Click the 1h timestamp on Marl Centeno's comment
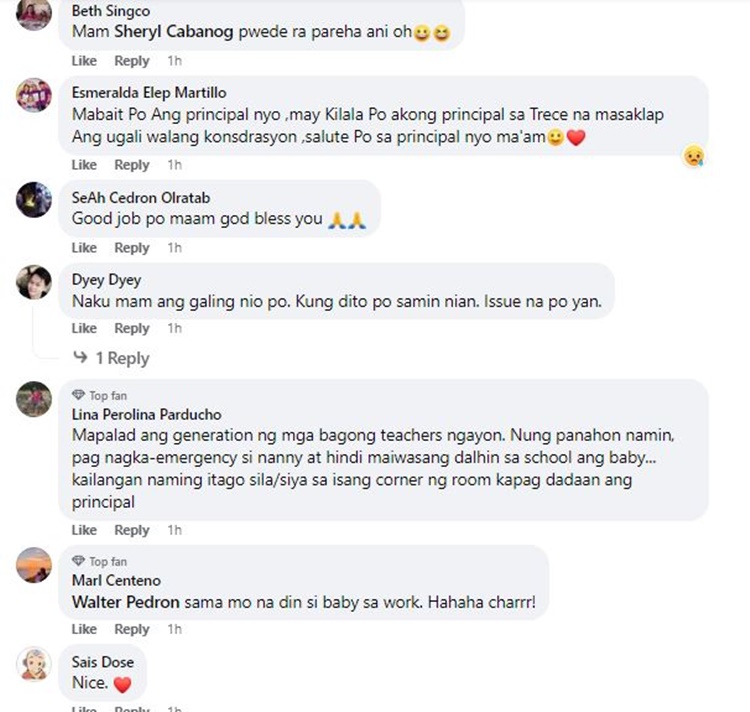The width and height of the screenshot is (750, 712). coord(174,629)
